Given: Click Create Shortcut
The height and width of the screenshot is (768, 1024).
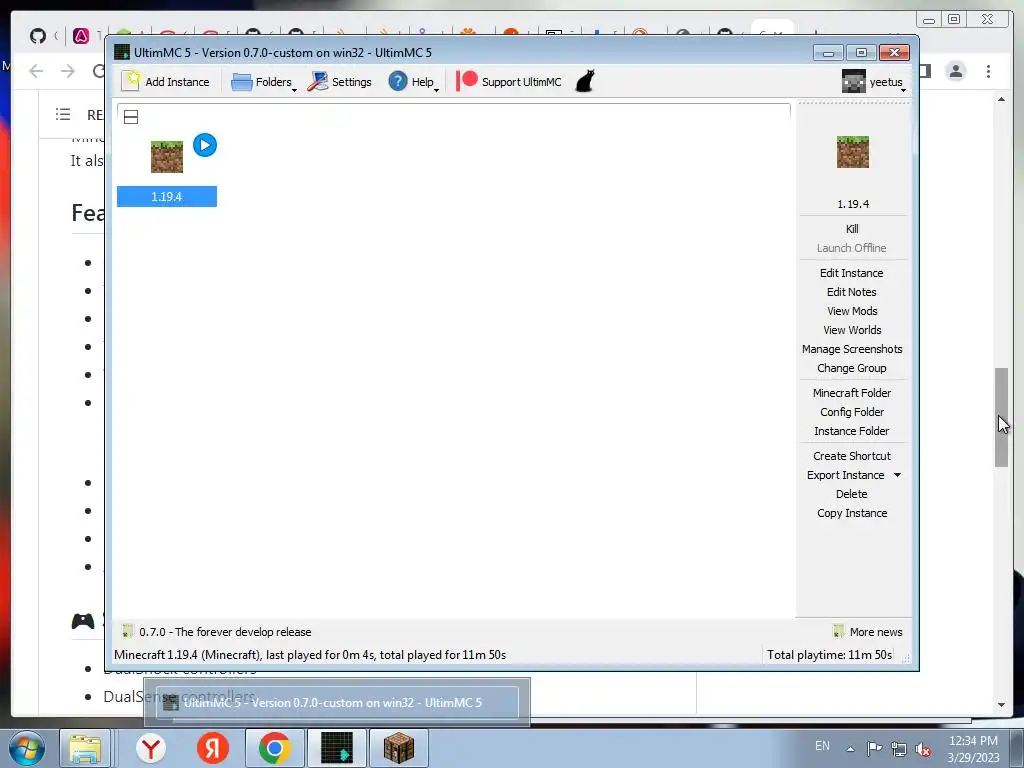Looking at the screenshot, I should pos(852,456).
